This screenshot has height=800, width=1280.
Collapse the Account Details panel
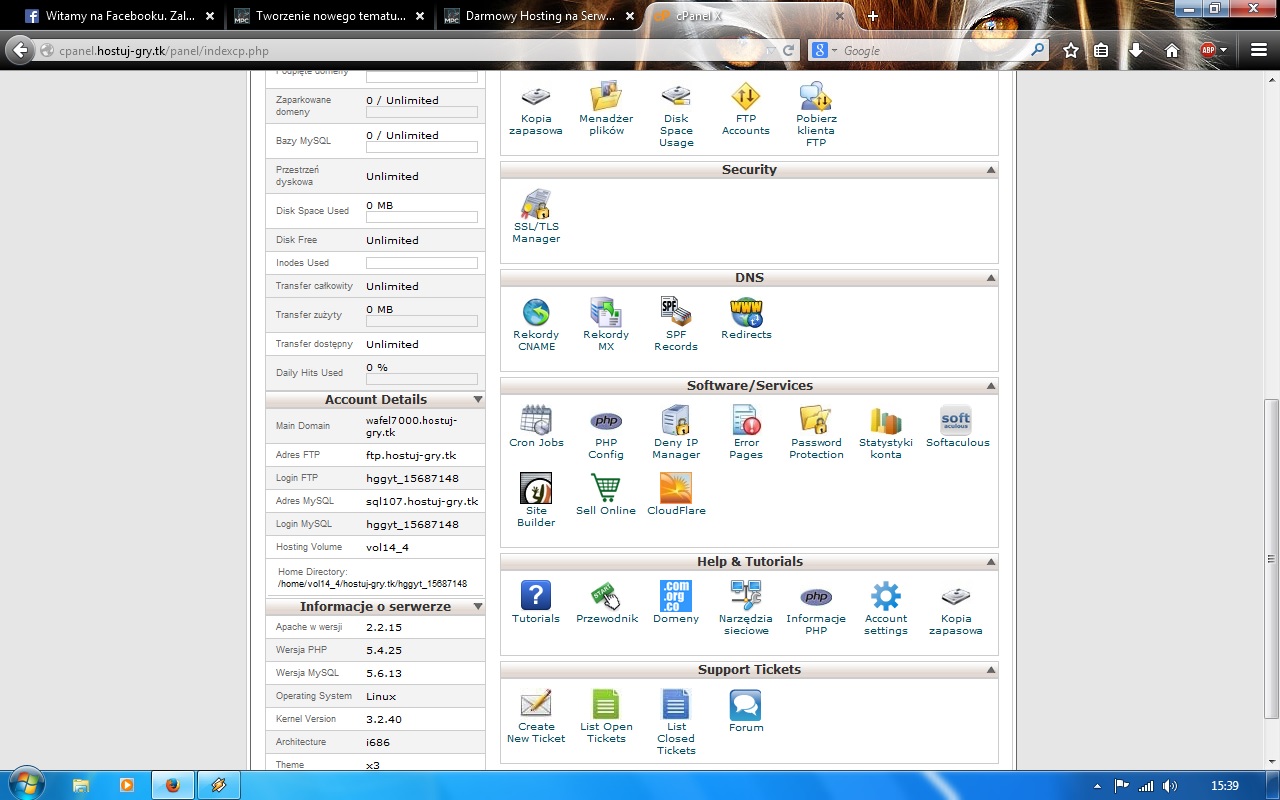point(478,399)
